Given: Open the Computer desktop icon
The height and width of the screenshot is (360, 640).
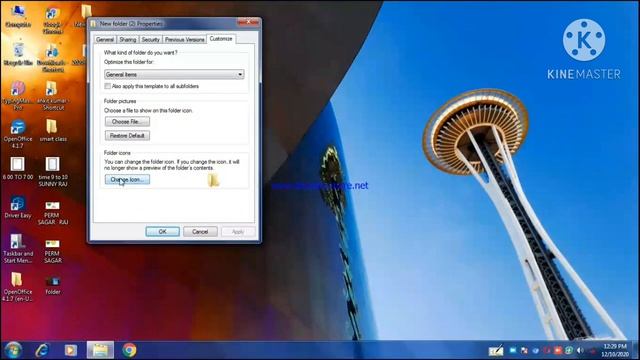Looking at the screenshot, I should tap(18, 16).
